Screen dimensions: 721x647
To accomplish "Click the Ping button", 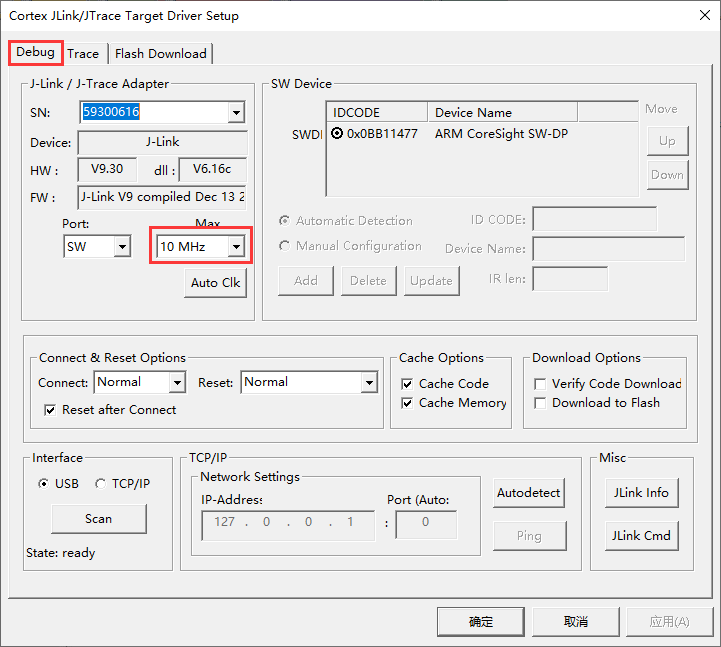I will [529, 536].
